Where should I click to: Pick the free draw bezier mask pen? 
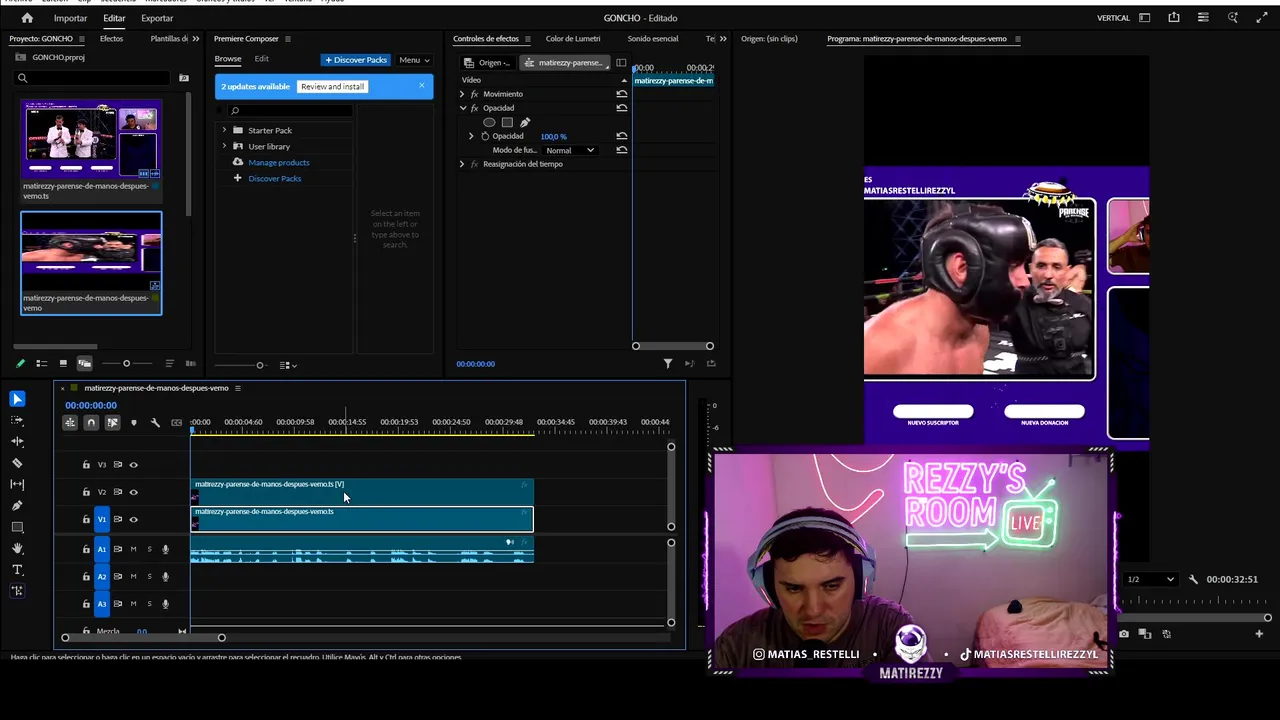point(525,122)
